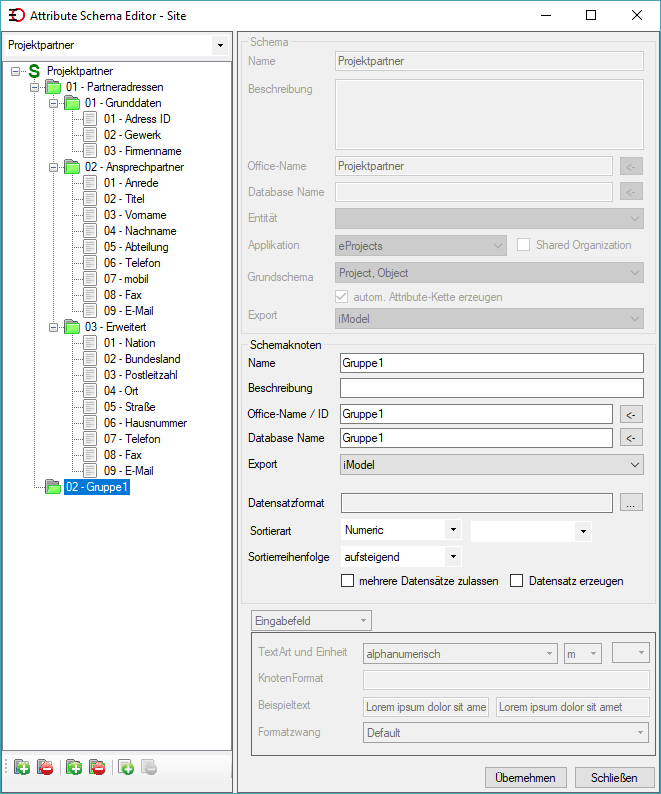
Task: Click the app logo icon in title bar
Action: (16, 15)
